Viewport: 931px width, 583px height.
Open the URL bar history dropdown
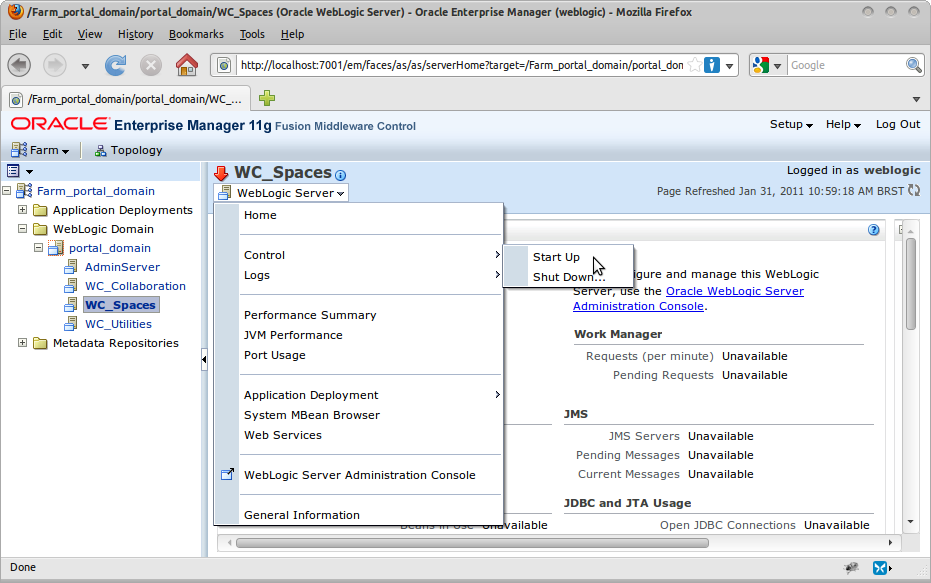coord(729,65)
